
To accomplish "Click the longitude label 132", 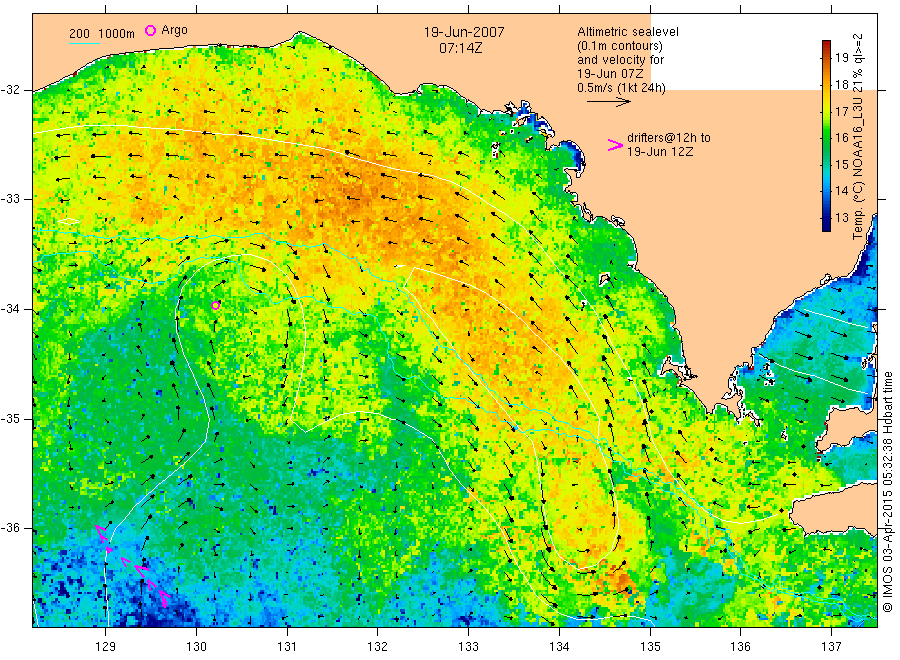I will 378,647.
